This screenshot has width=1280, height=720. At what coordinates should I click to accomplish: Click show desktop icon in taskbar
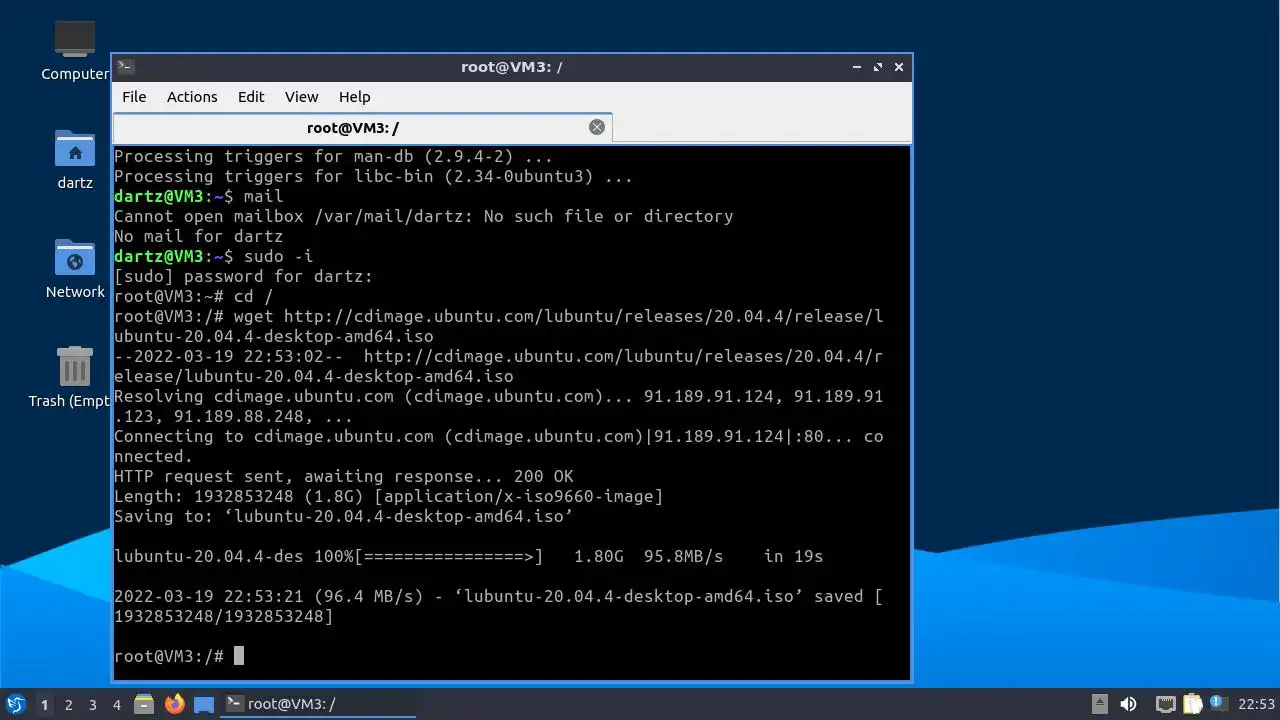pyautogui.click(x=204, y=704)
